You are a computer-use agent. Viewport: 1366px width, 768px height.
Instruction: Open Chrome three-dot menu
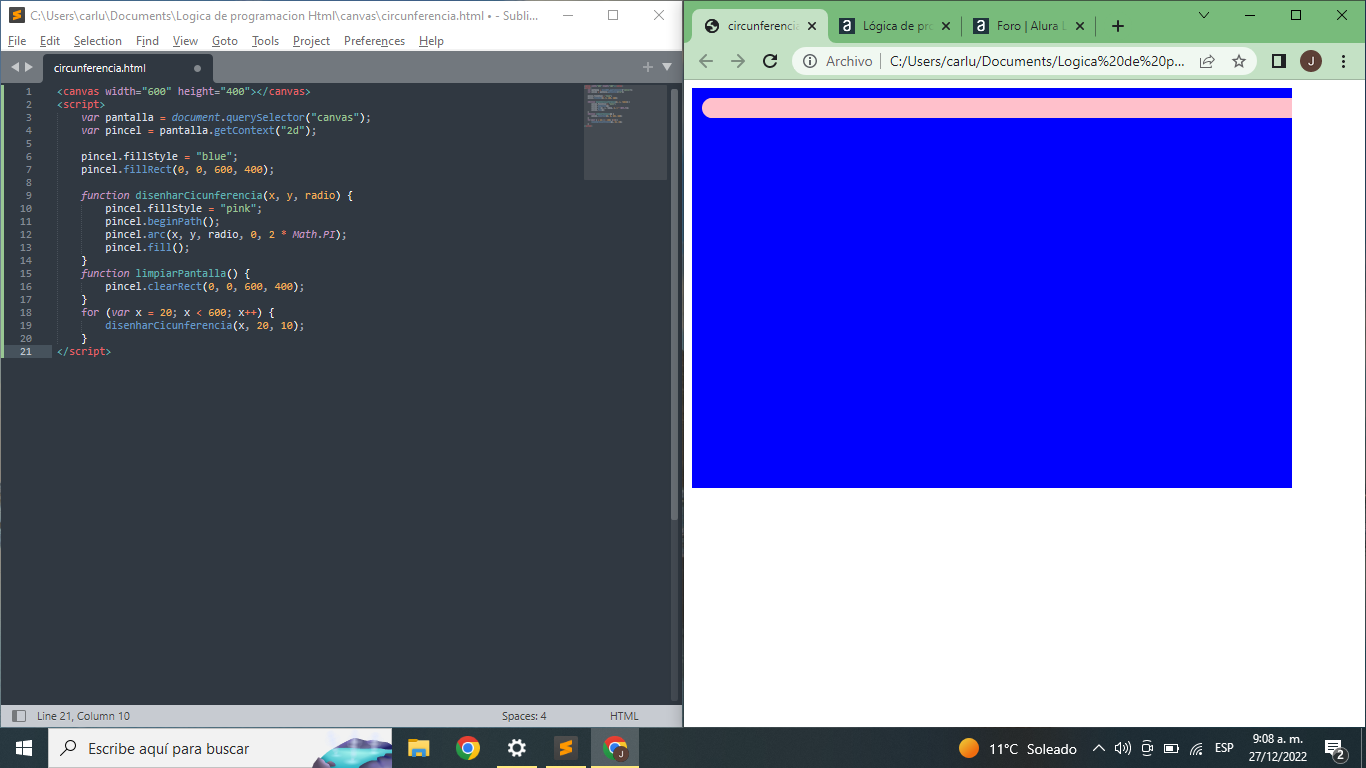pyautogui.click(x=1343, y=61)
